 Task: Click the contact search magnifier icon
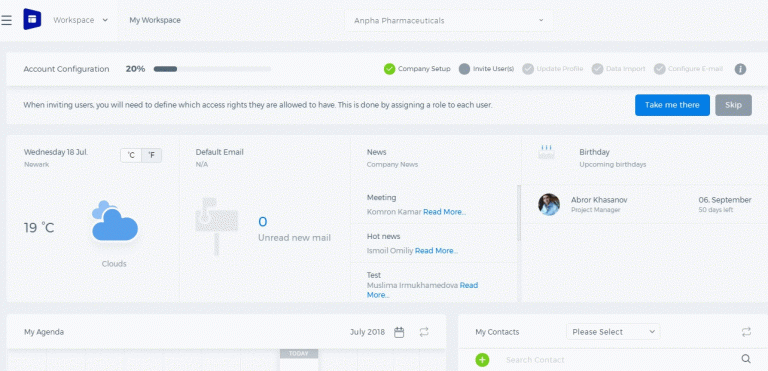pyautogui.click(x=746, y=359)
